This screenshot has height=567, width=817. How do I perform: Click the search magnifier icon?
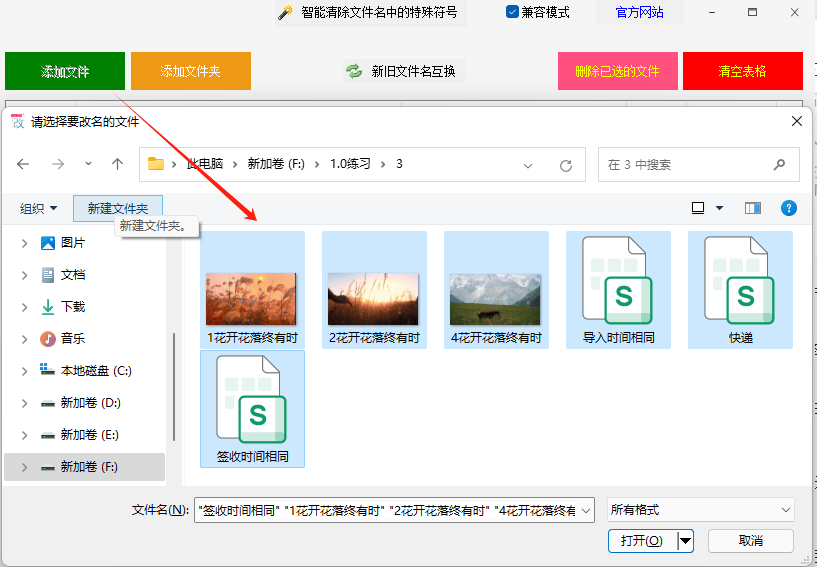pos(779,164)
